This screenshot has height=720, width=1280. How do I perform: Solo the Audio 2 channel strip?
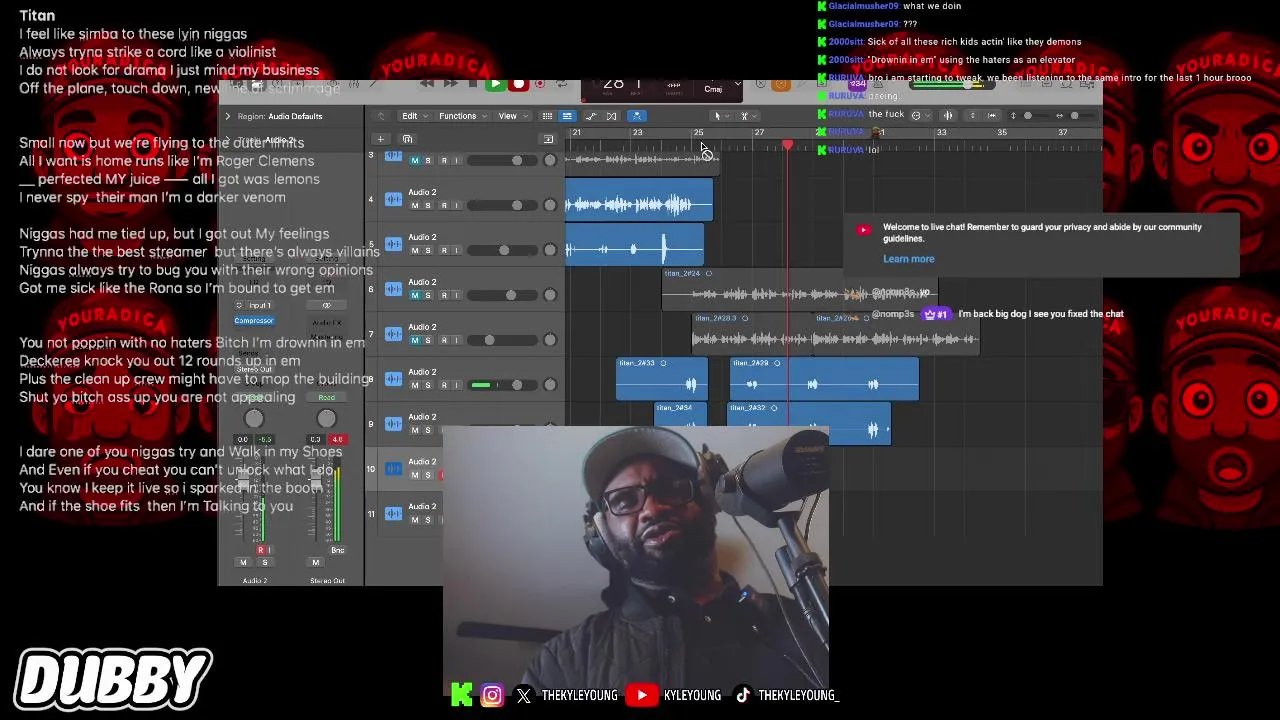point(265,562)
